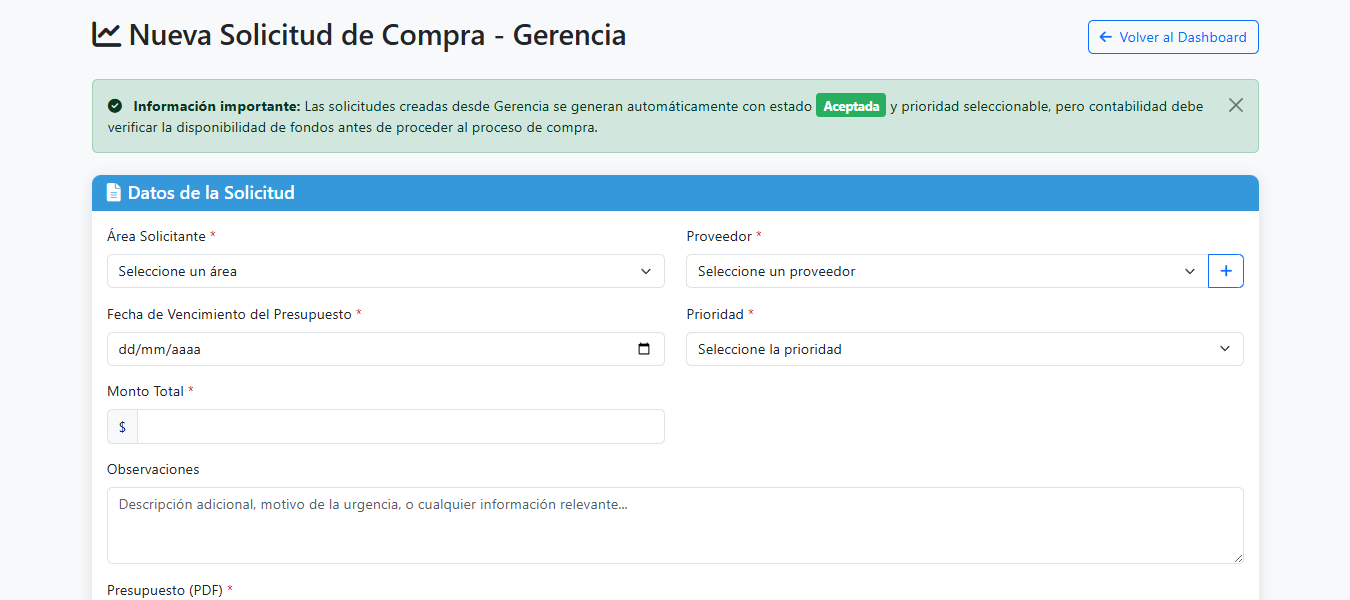1350x600 pixels.
Task: Click the plus icon to add a new proveedor
Action: (1225, 270)
